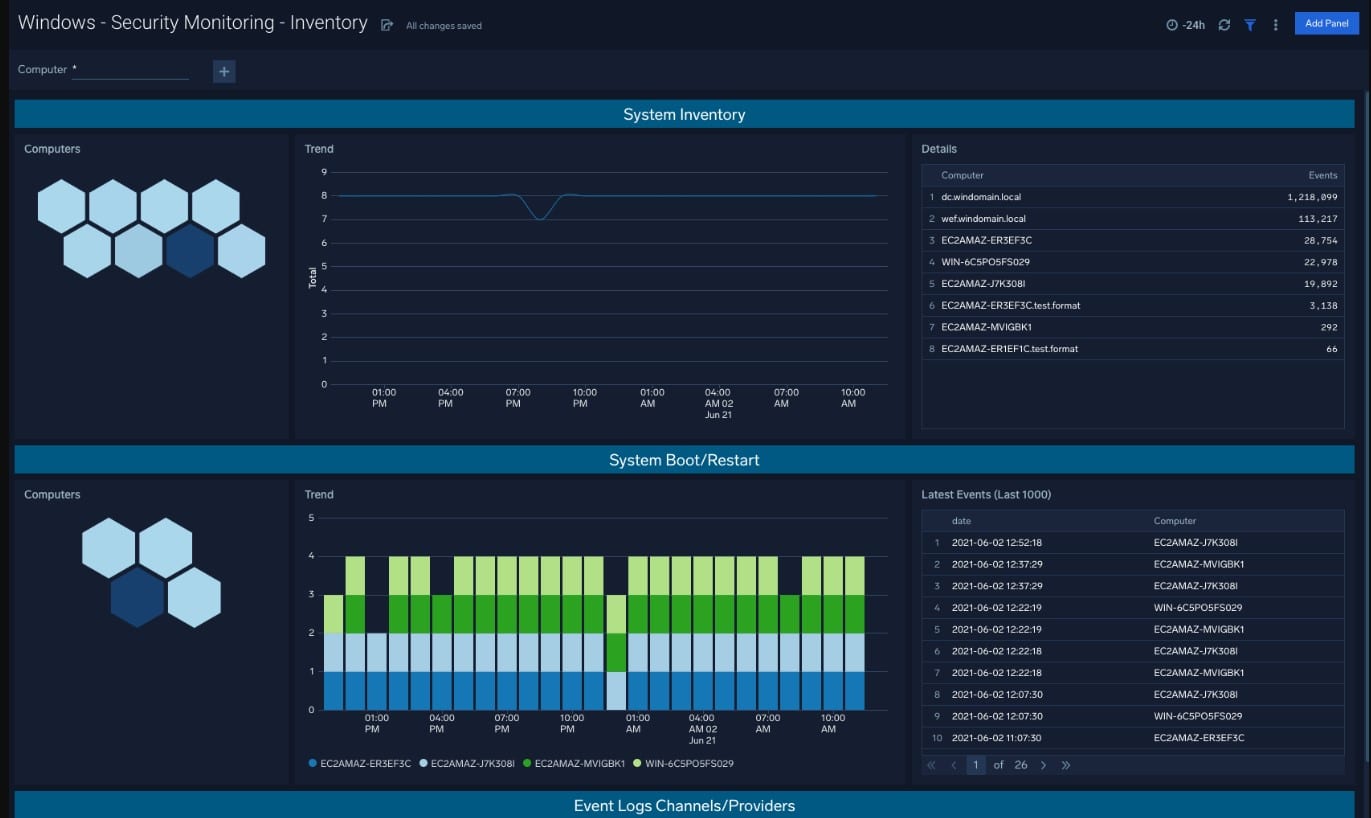Toggle EC2AMAZ-J7K308I series in legend

click(467, 763)
